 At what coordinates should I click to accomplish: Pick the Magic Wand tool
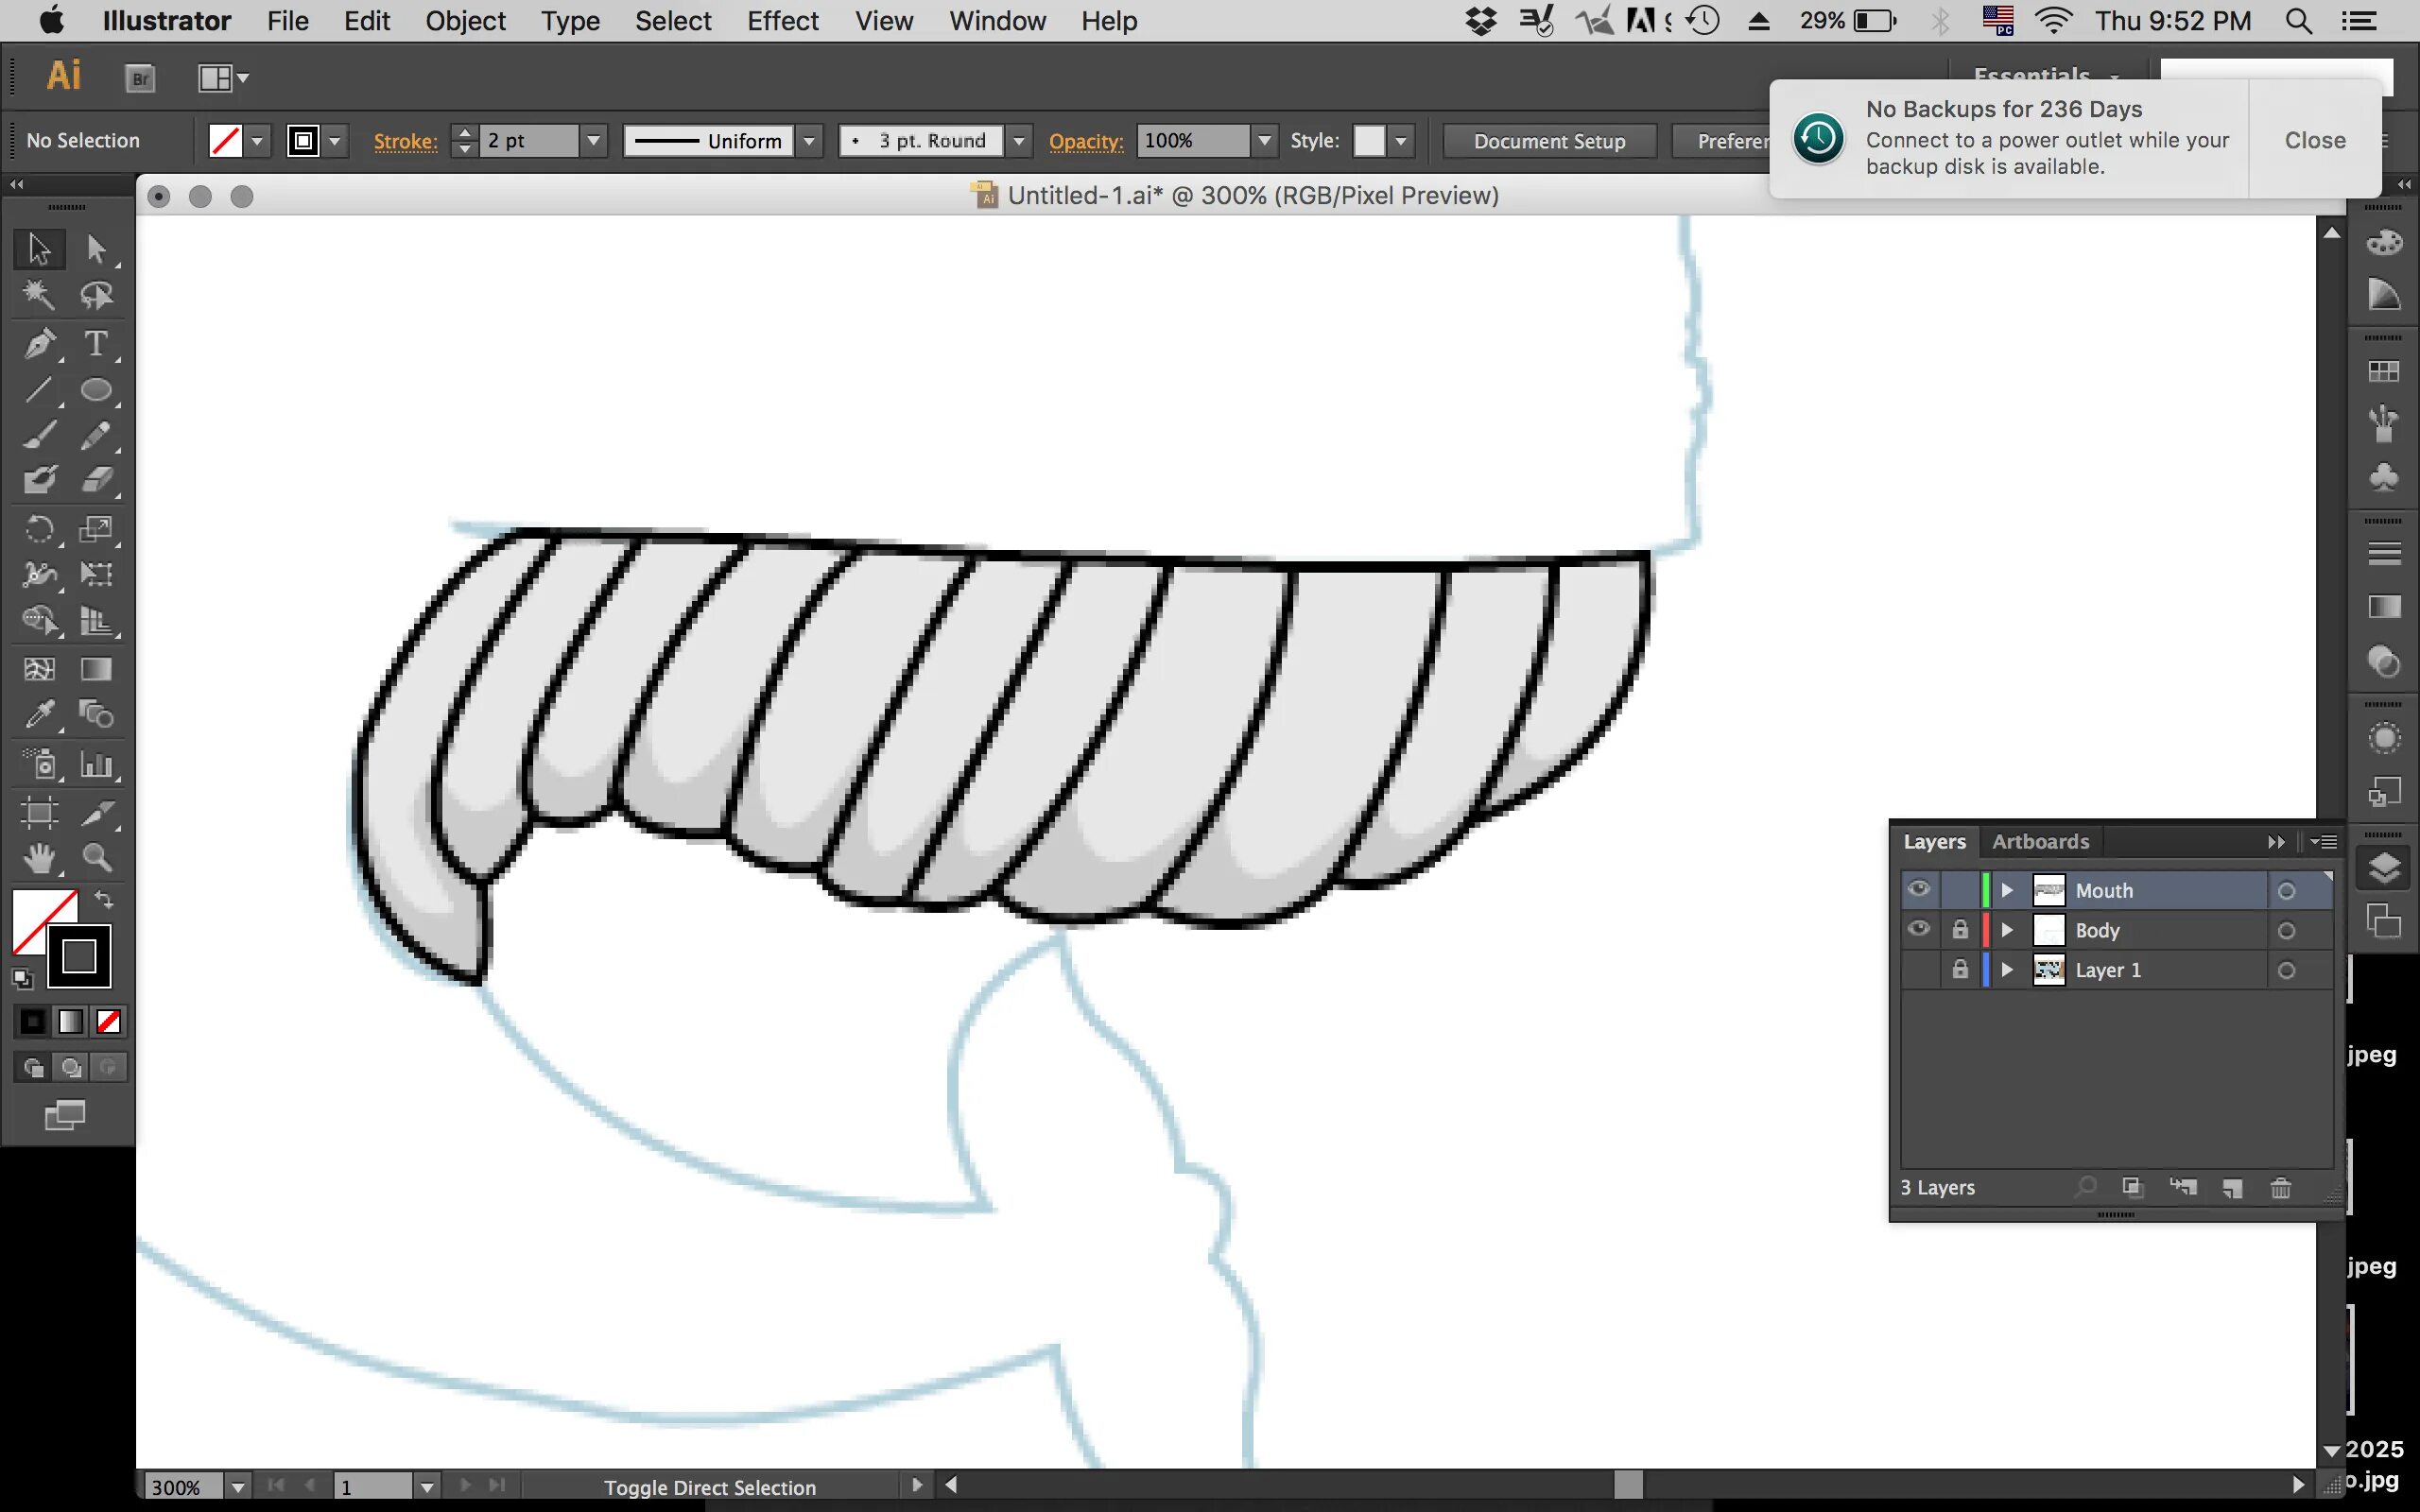(x=39, y=295)
